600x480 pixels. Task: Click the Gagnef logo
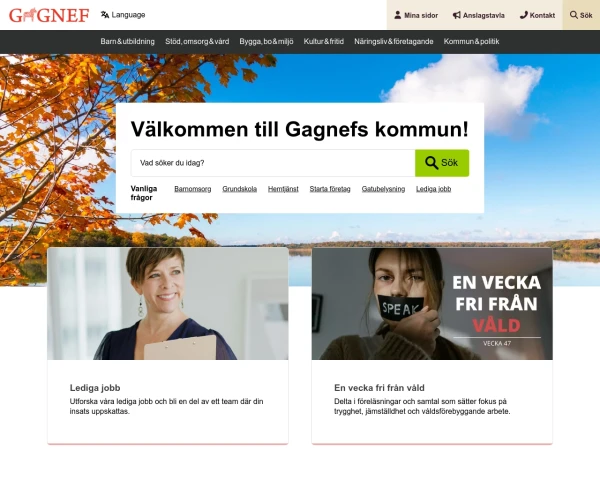click(x=49, y=15)
